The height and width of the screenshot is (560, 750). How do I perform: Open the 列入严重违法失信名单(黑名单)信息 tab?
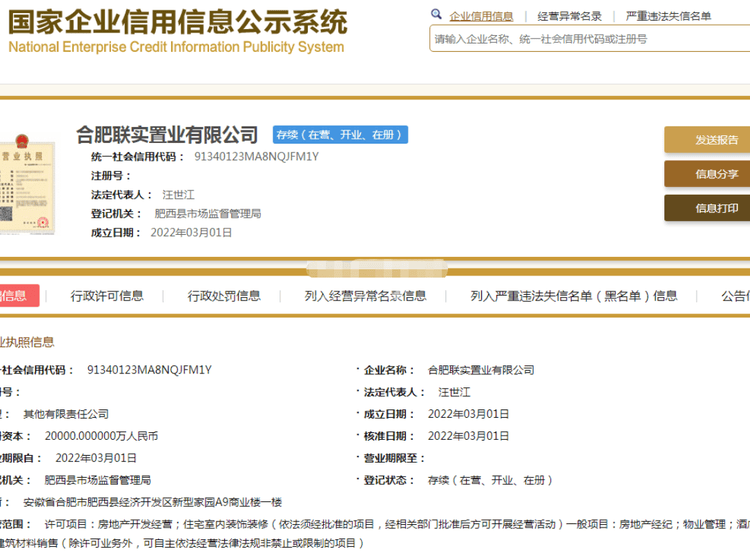click(x=574, y=296)
